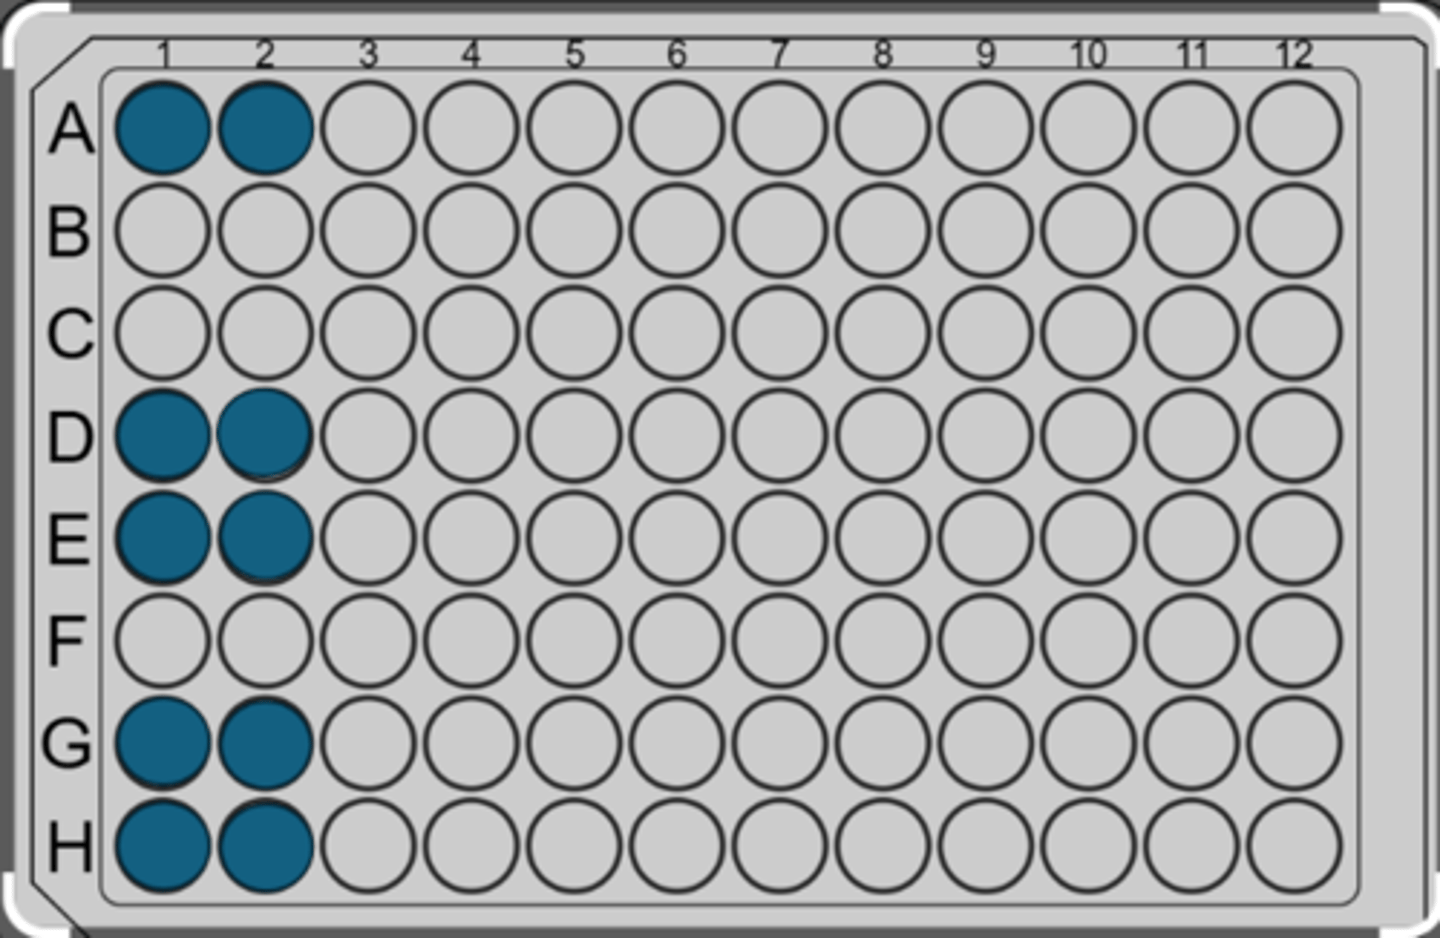Click empty well A12 in top-right corner
The image size is (1440, 938).
[x=1294, y=128]
